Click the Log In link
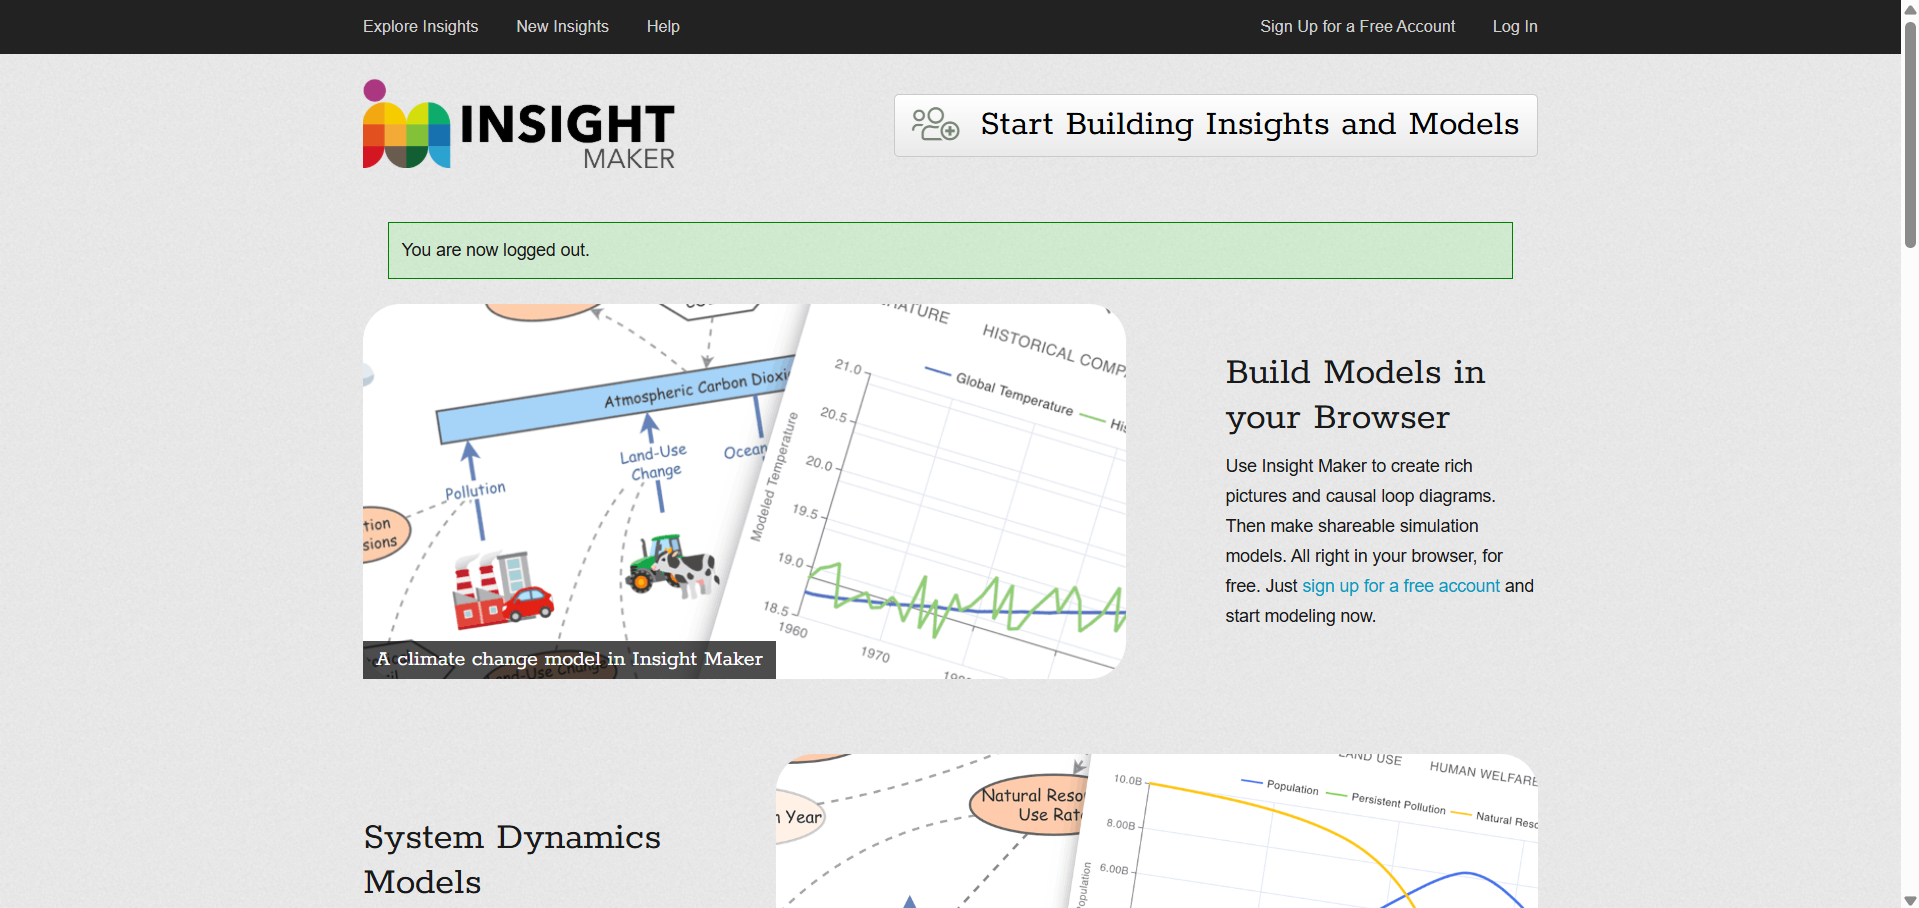This screenshot has width=1919, height=908. pos(1515,27)
